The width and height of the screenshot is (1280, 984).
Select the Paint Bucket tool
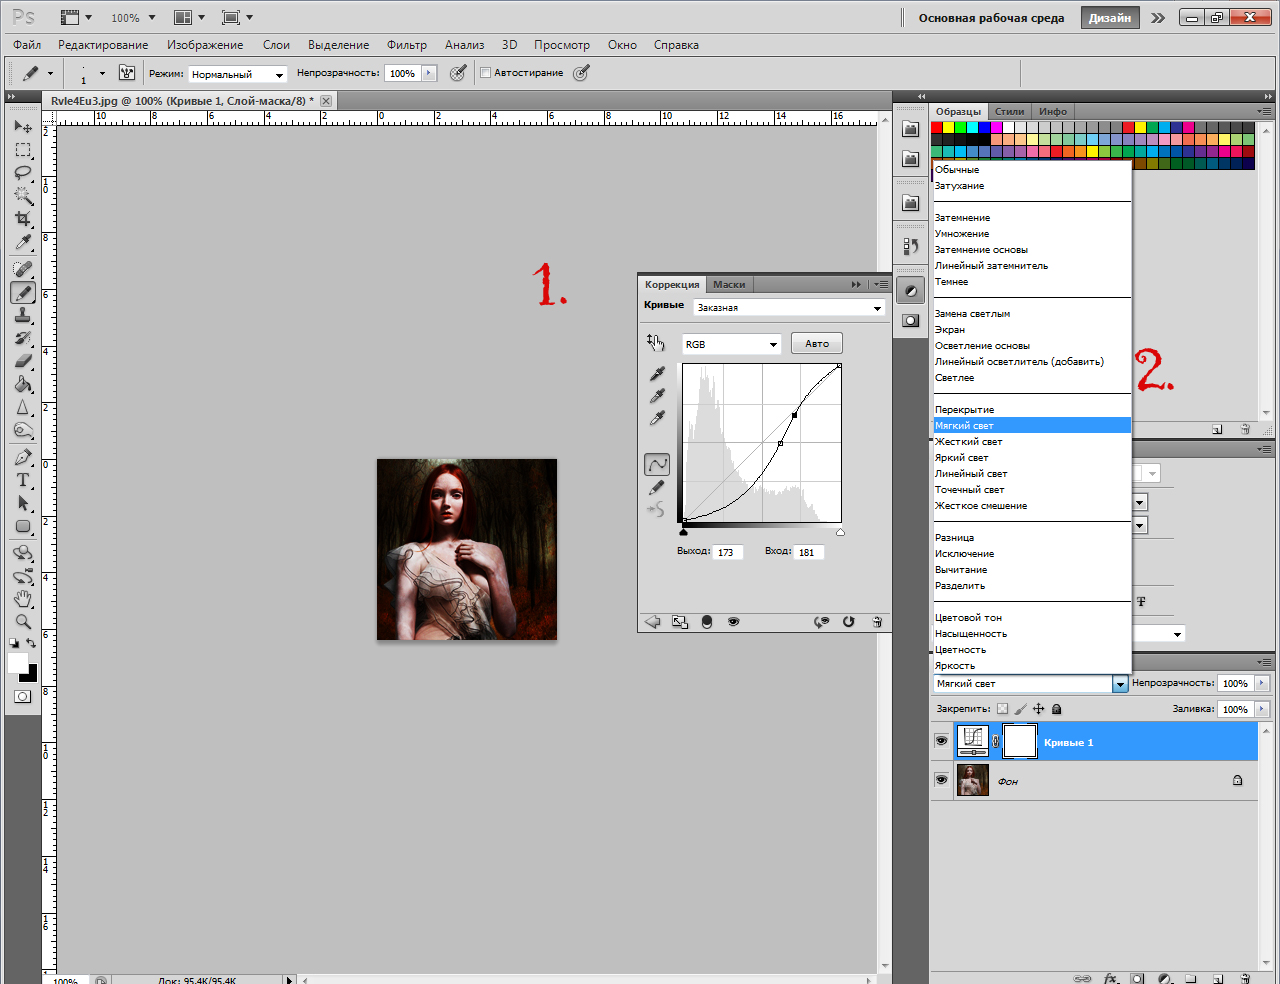(x=23, y=385)
